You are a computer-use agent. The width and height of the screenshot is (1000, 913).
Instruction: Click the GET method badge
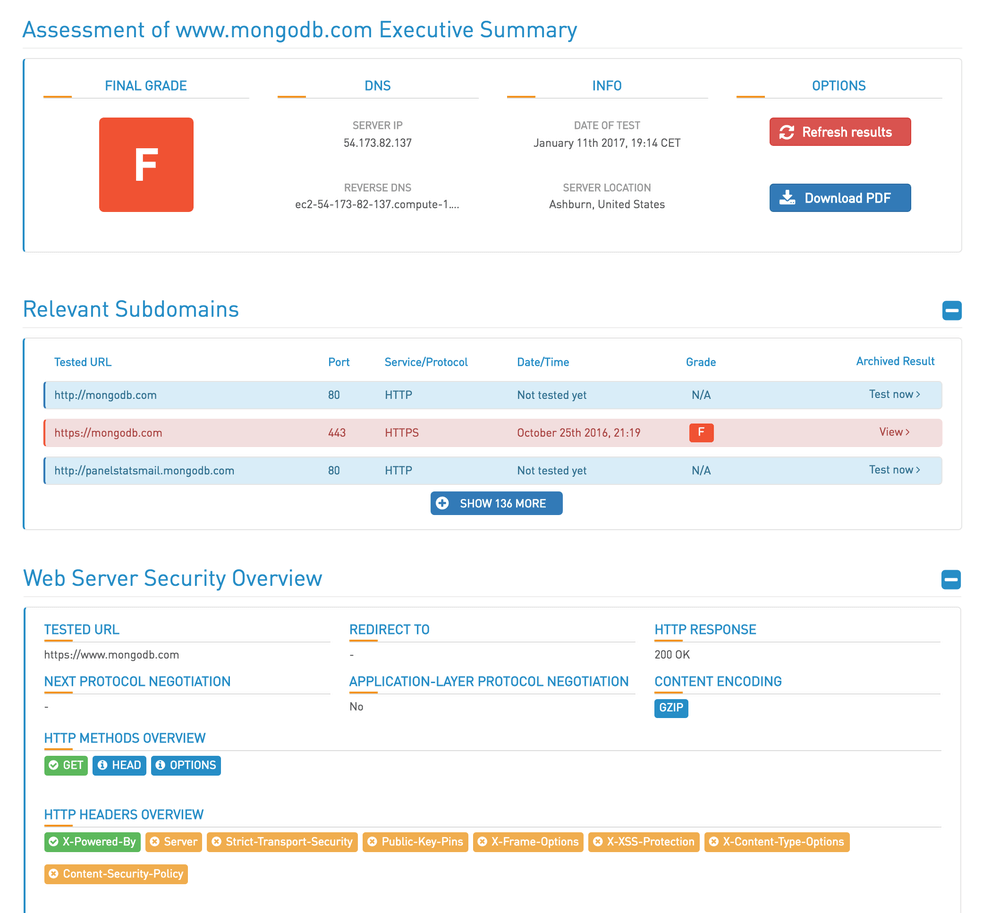point(66,765)
